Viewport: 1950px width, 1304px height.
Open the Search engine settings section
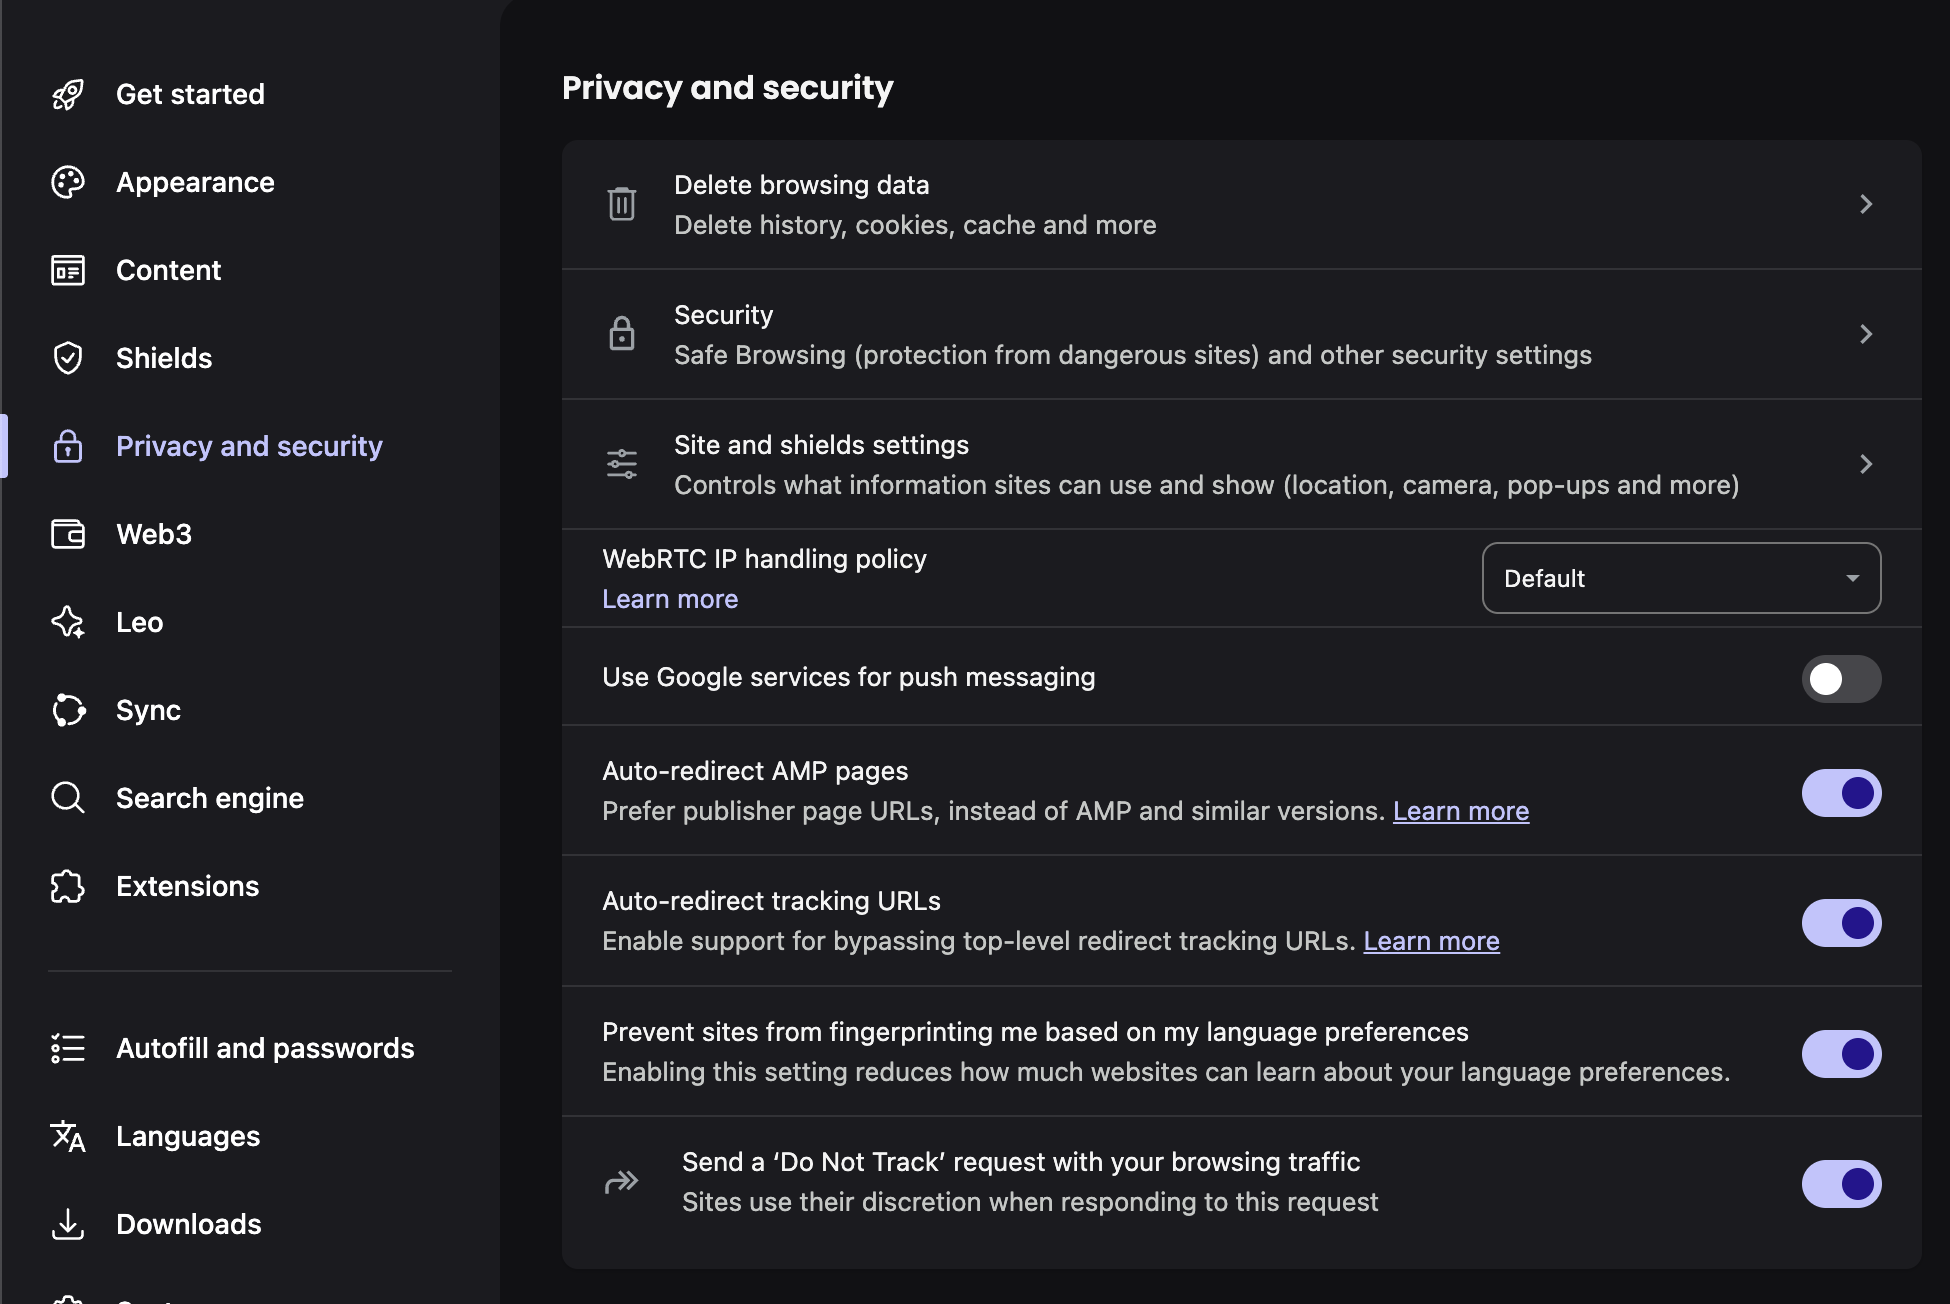[209, 798]
